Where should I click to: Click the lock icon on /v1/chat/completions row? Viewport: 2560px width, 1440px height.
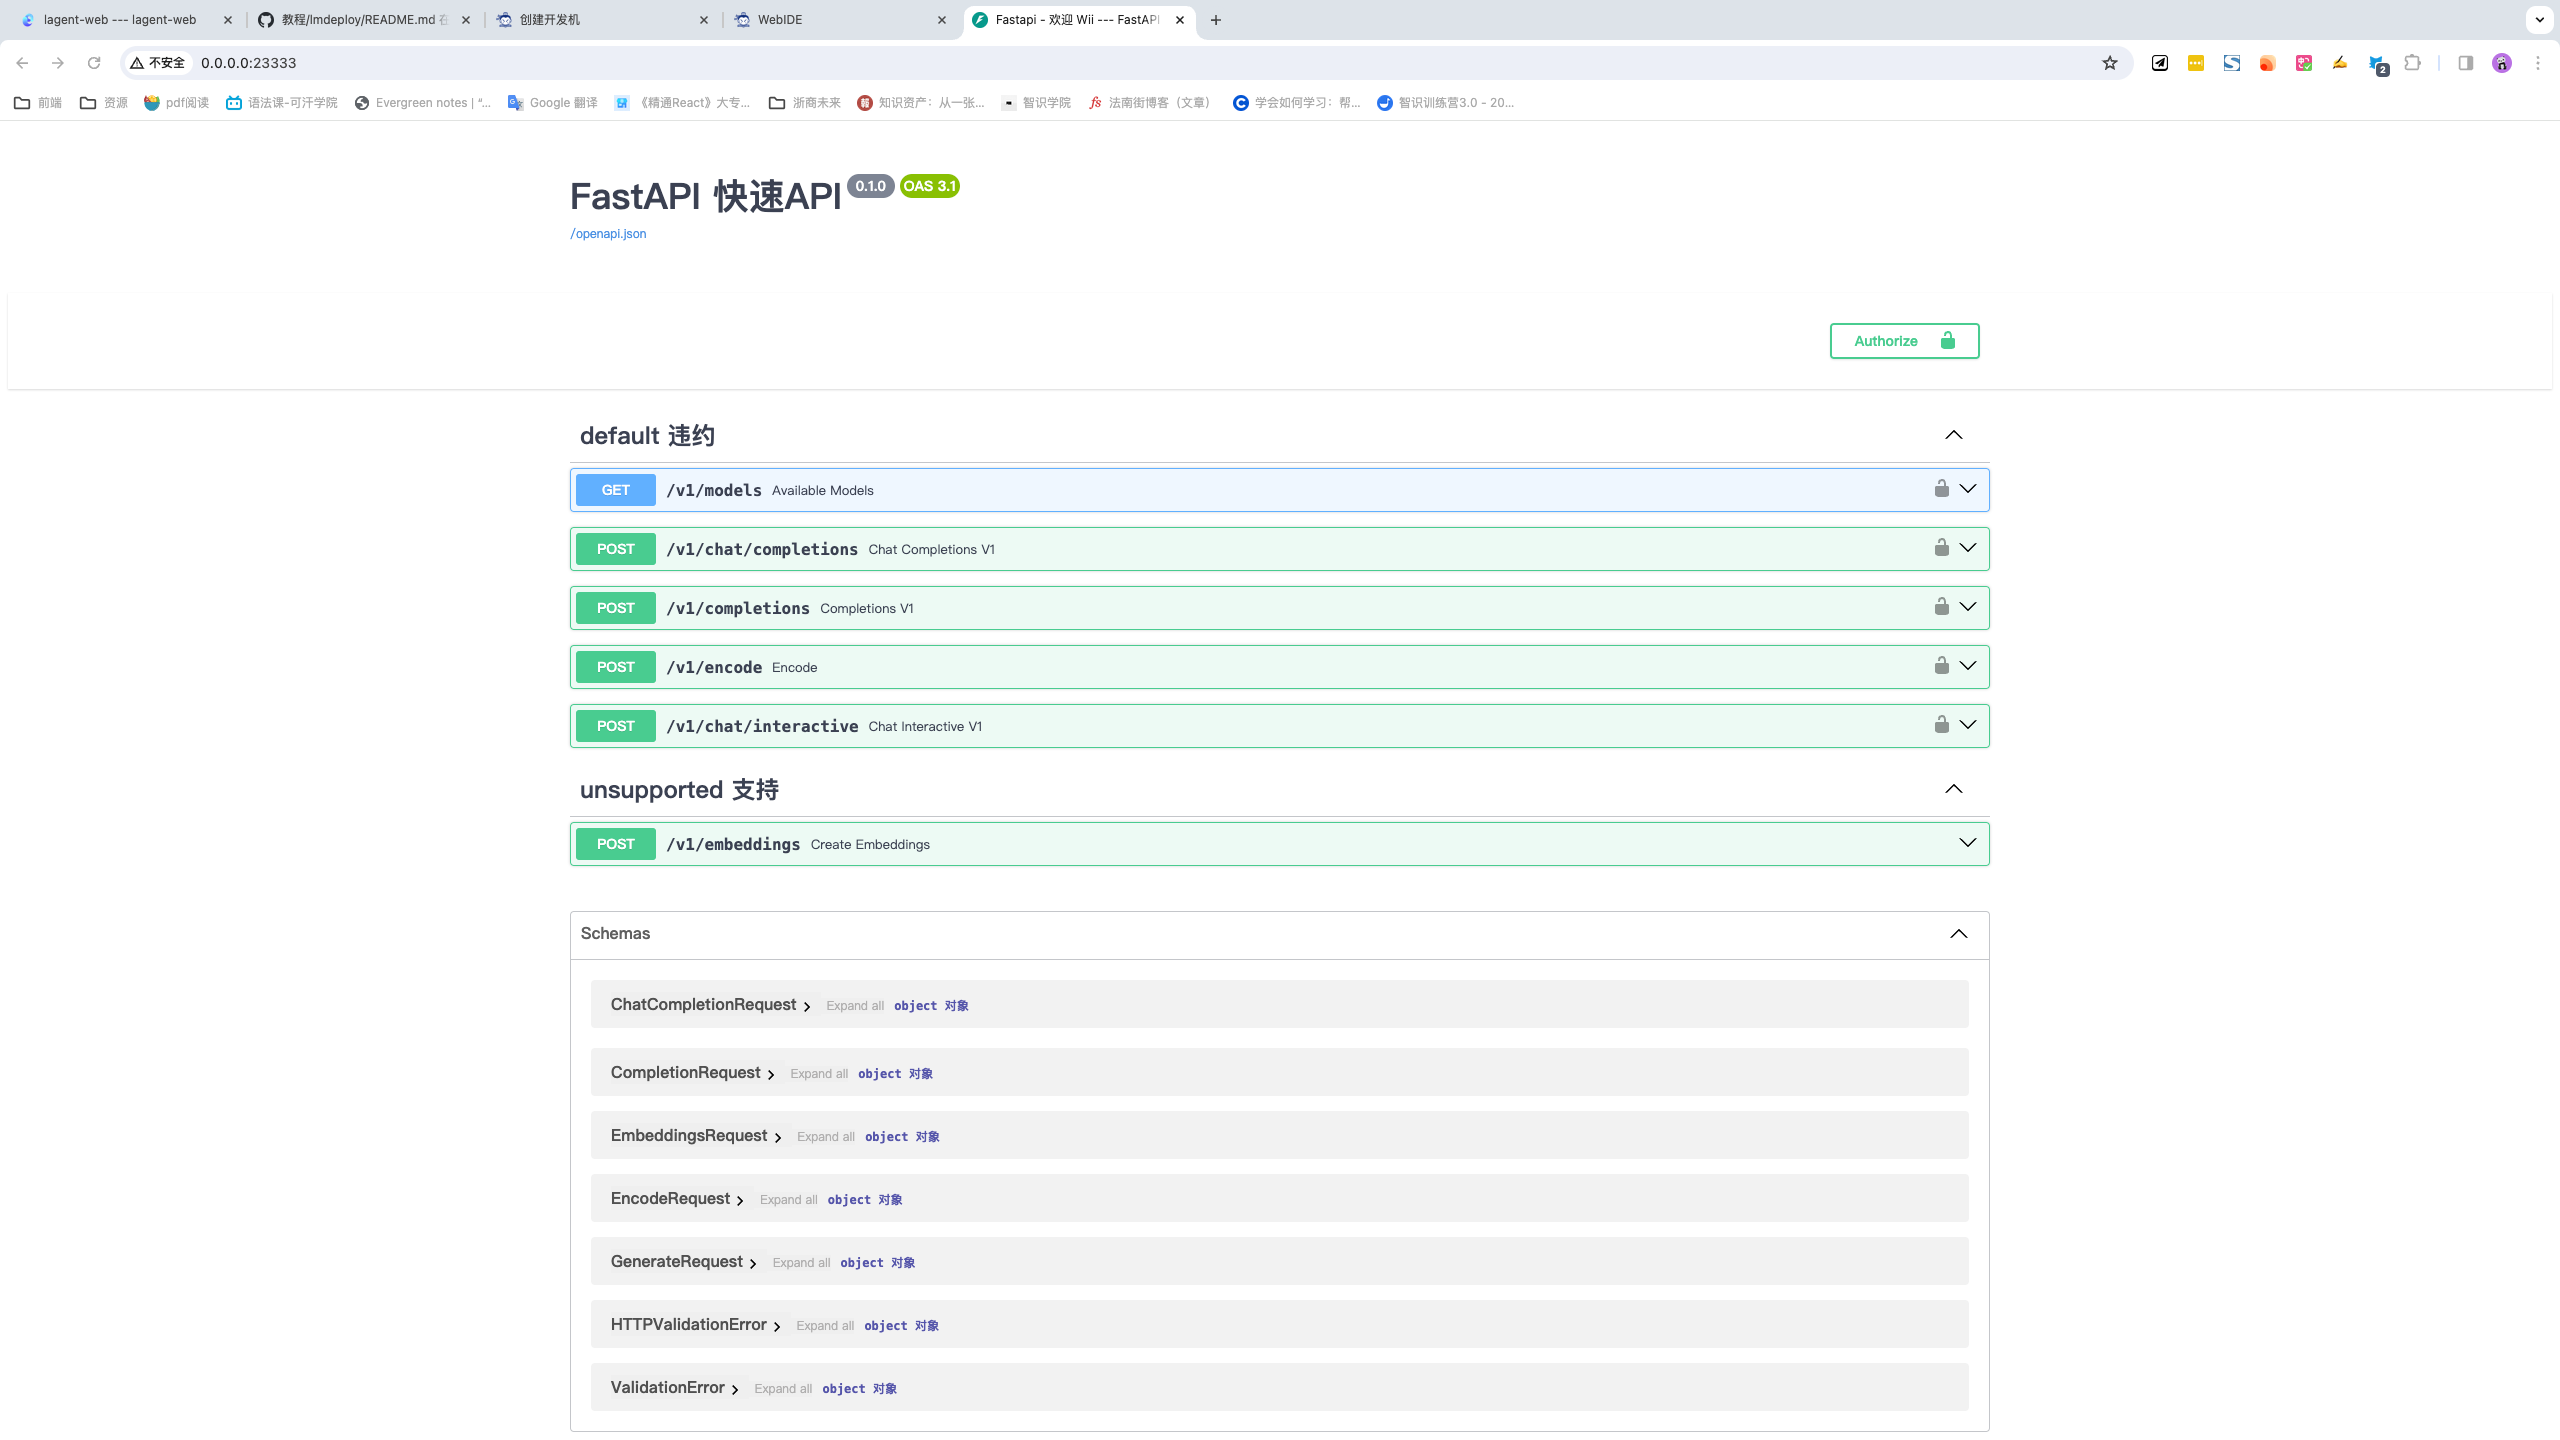1941,548
